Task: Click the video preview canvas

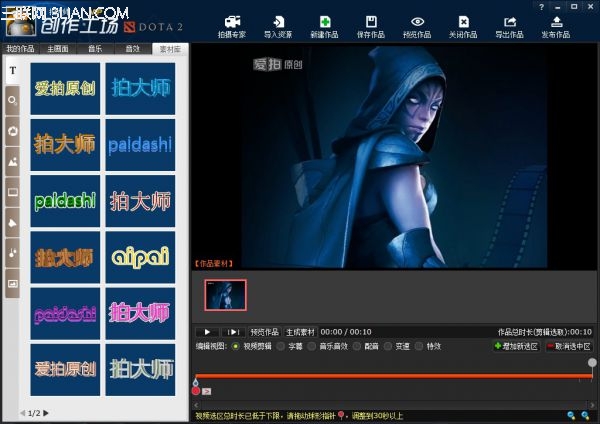Action: click(394, 157)
